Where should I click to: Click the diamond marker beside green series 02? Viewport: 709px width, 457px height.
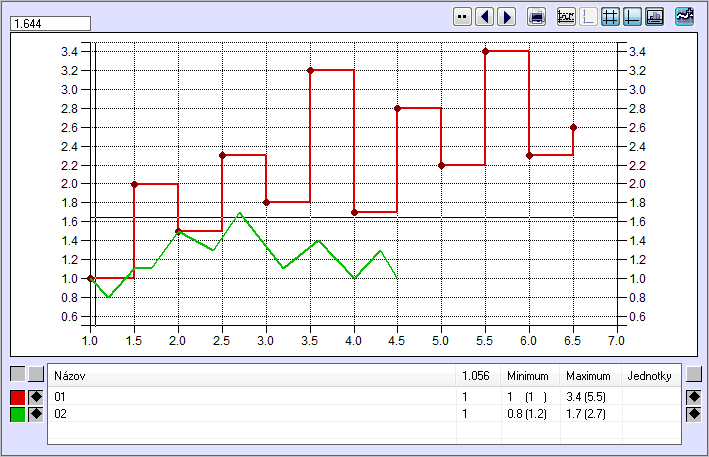[x=36, y=413]
